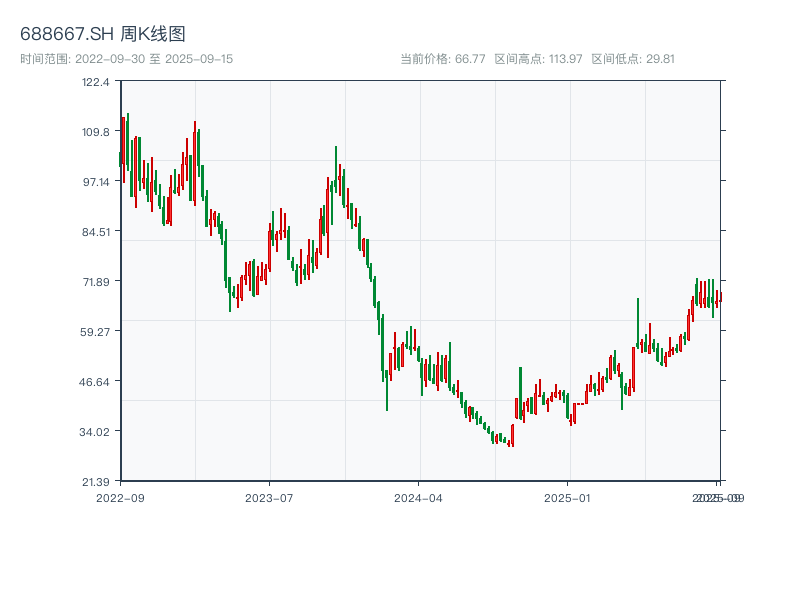
Task: Click the 区间低点: 29.81 label
Action: 633,59
